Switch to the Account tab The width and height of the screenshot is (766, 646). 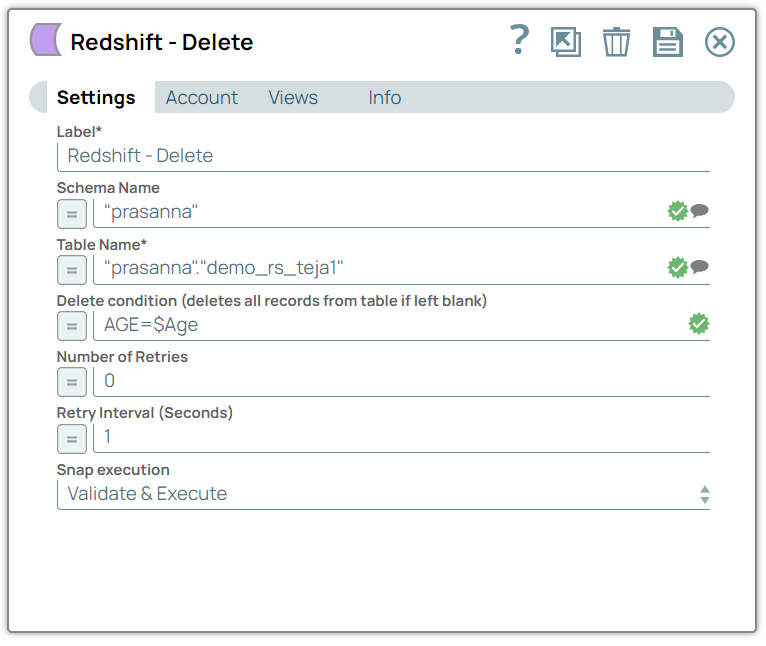(202, 98)
